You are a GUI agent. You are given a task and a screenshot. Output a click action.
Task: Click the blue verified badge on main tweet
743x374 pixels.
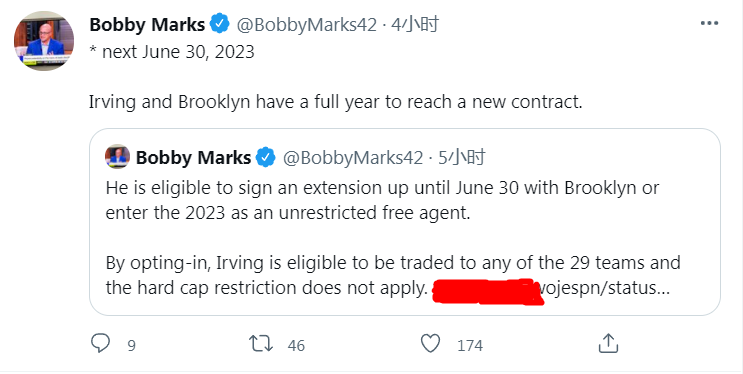pos(220,24)
